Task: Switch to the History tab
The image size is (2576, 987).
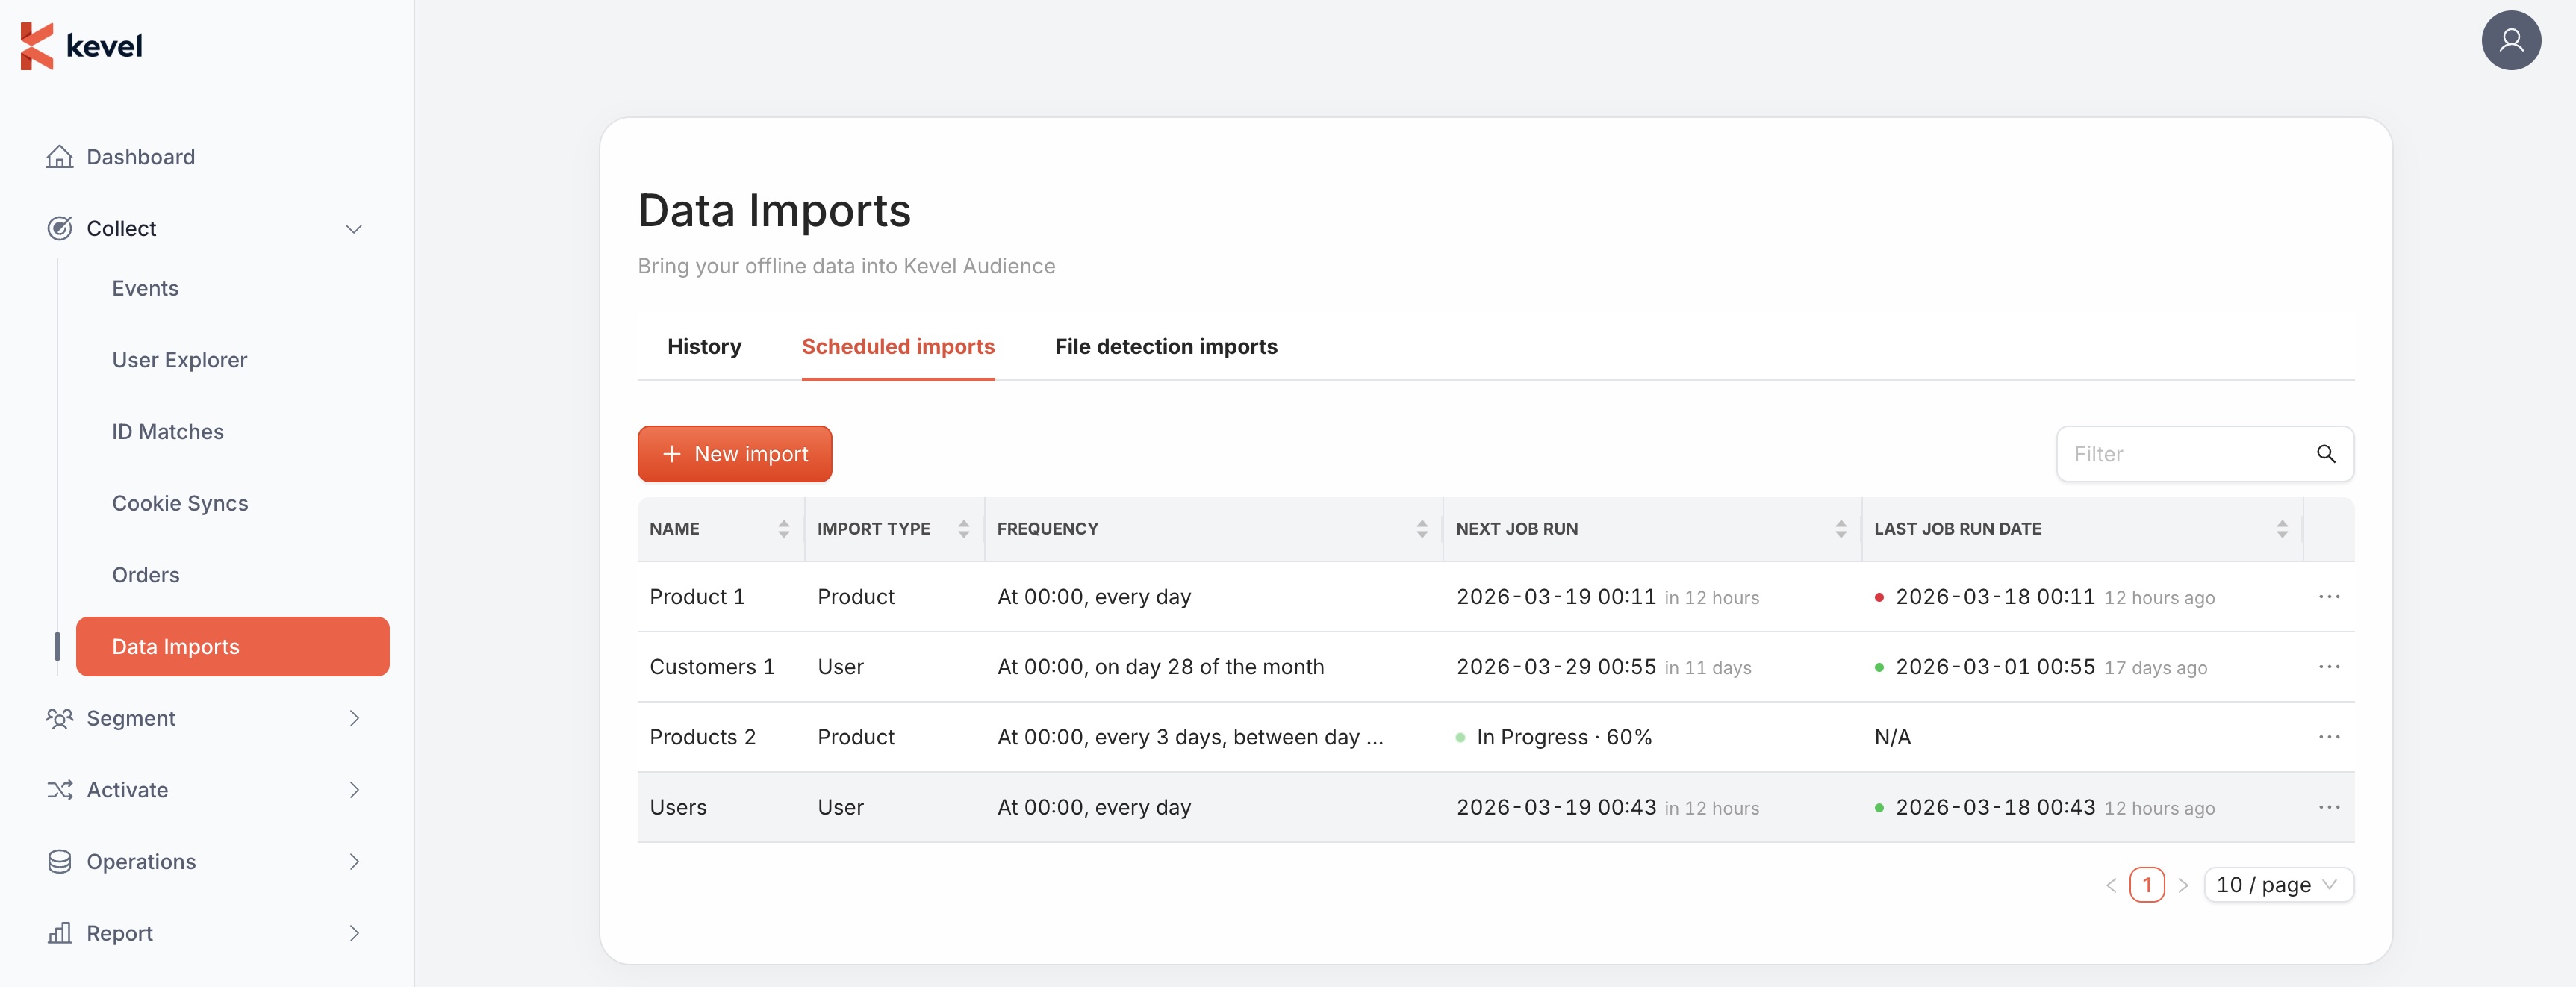Action: pos(704,346)
